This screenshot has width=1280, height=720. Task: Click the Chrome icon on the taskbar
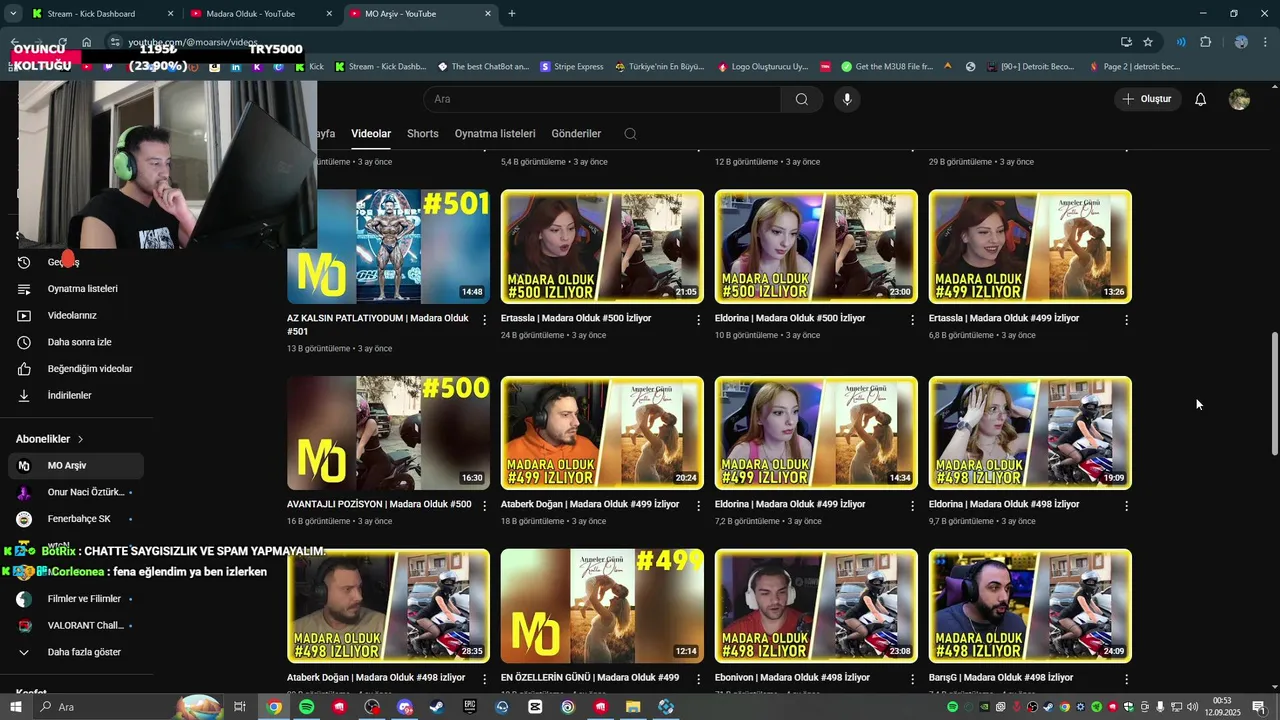pos(274,707)
